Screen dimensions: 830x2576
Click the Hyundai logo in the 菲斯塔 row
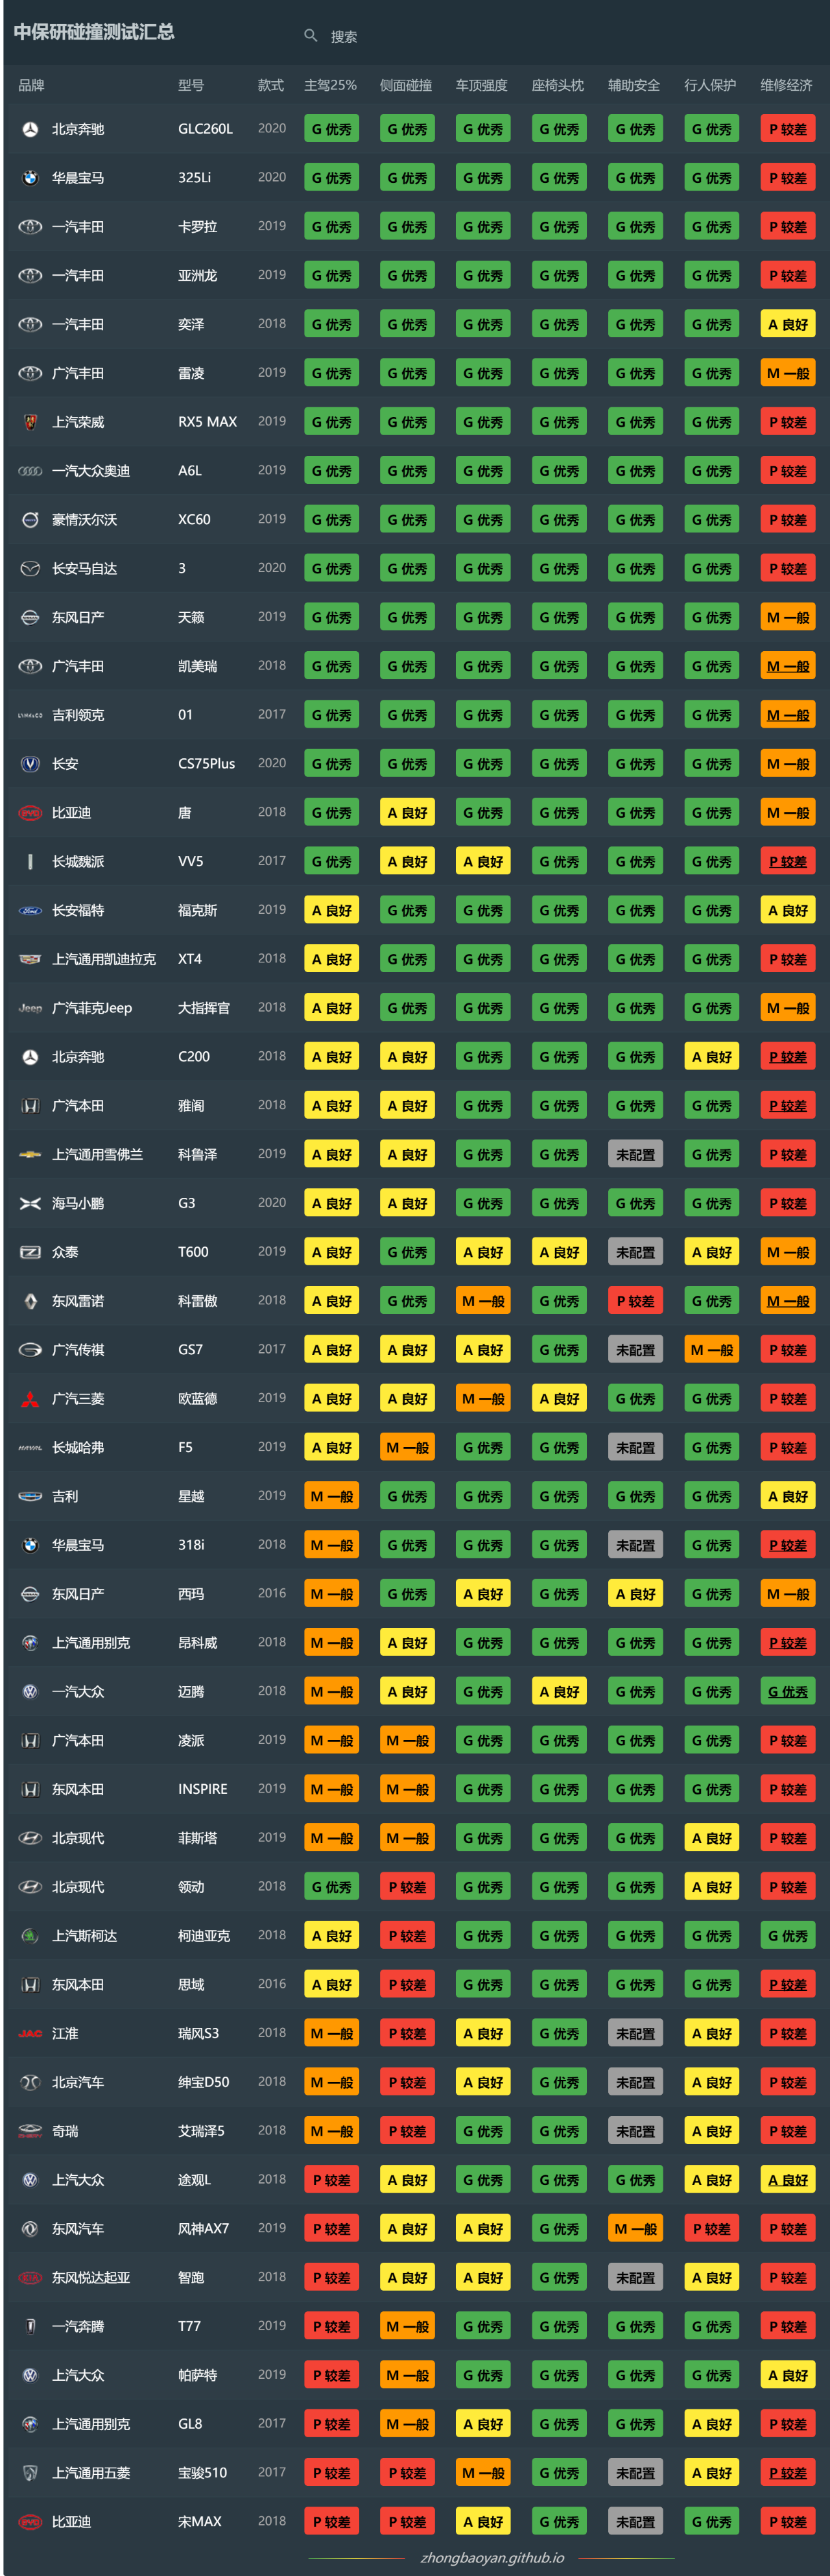(x=30, y=1838)
